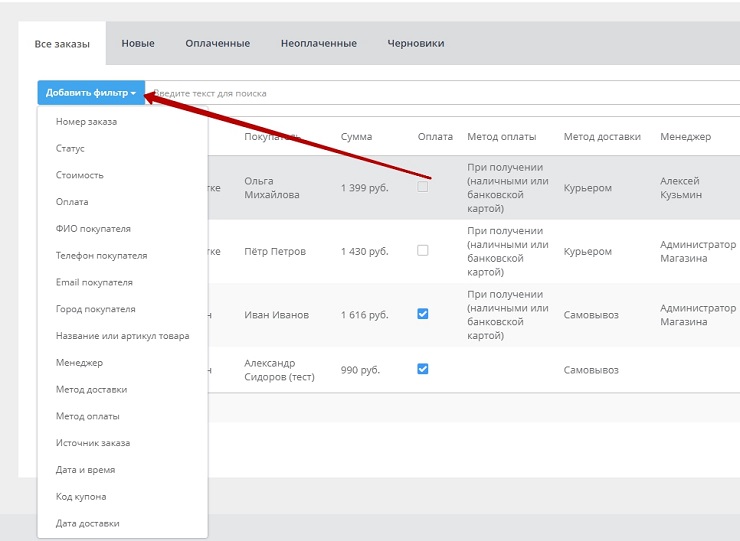Select Статус from the filter list
The image size is (740, 541).
click(x=70, y=149)
